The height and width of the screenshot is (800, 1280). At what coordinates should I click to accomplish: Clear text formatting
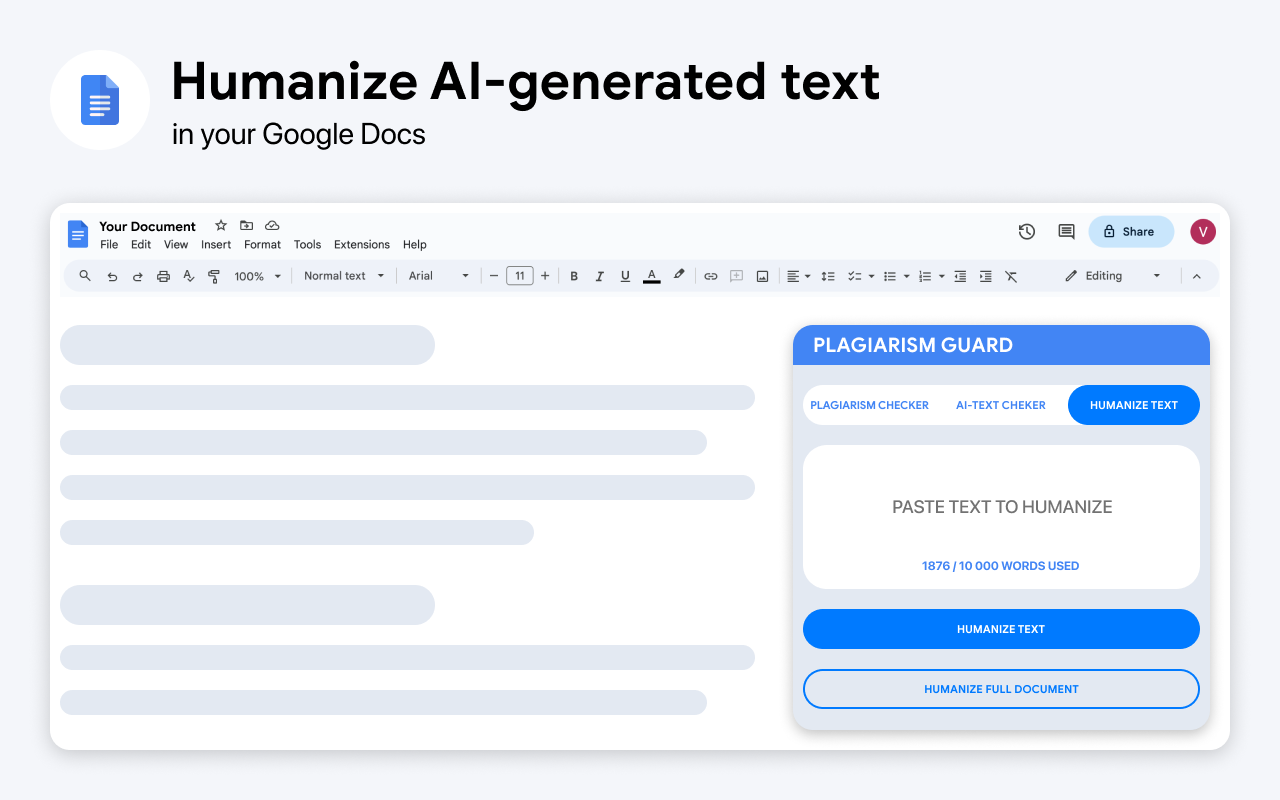point(1011,276)
